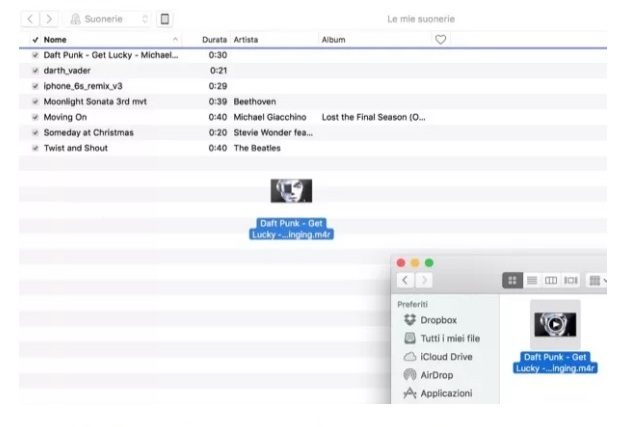Toggle the header checkmark for all ringtones

pos(35,40)
